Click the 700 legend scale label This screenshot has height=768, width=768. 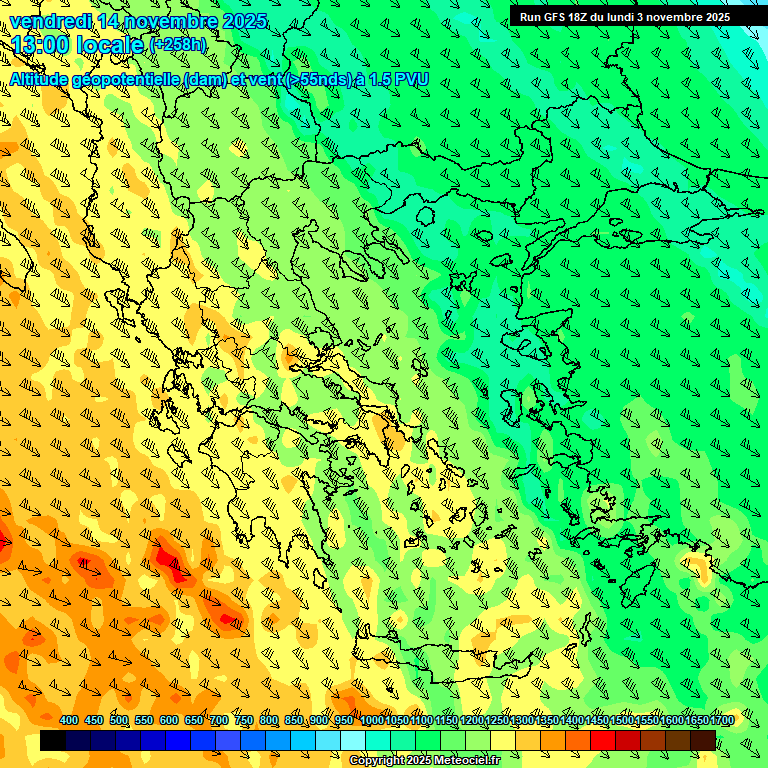(219, 721)
